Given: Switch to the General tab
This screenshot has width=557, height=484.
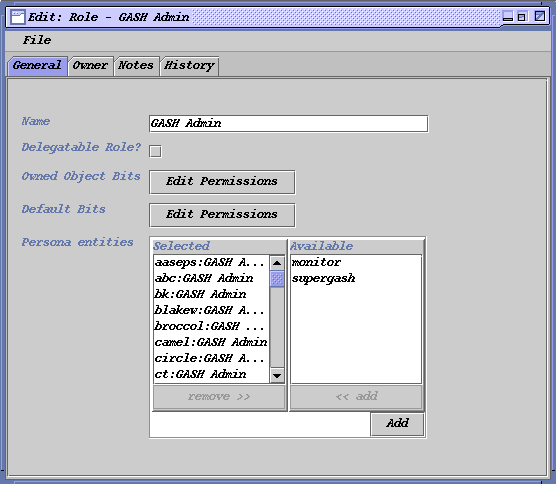Looking at the screenshot, I should (37, 65).
